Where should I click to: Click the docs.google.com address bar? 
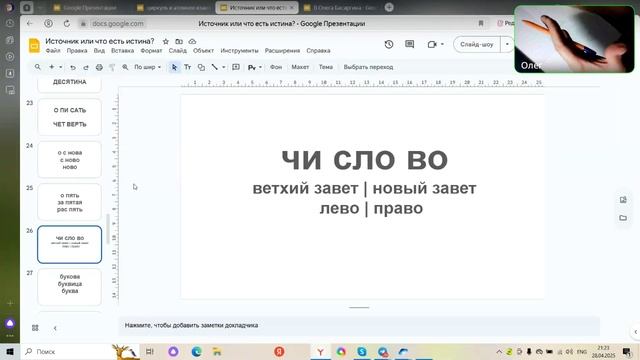click(118, 24)
